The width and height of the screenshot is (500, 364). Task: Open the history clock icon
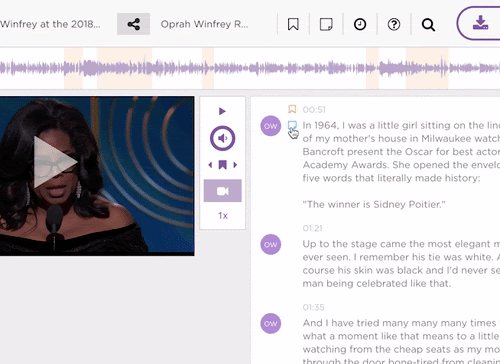pos(360,24)
